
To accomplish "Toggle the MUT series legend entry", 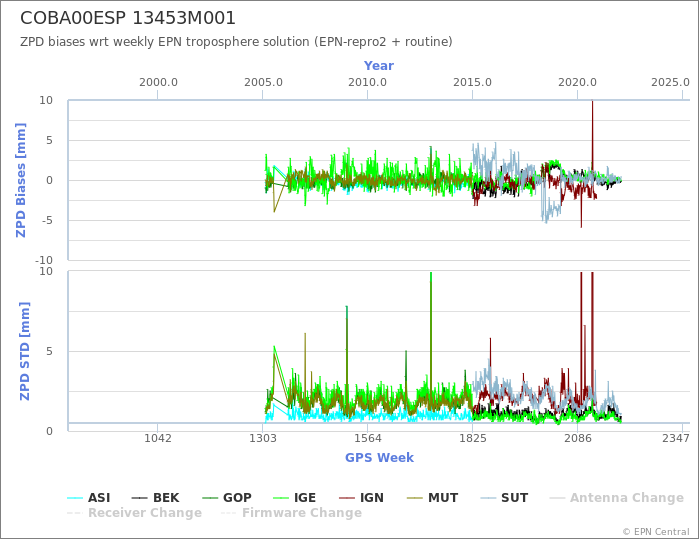I will pyautogui.click(x=433, y=498).
